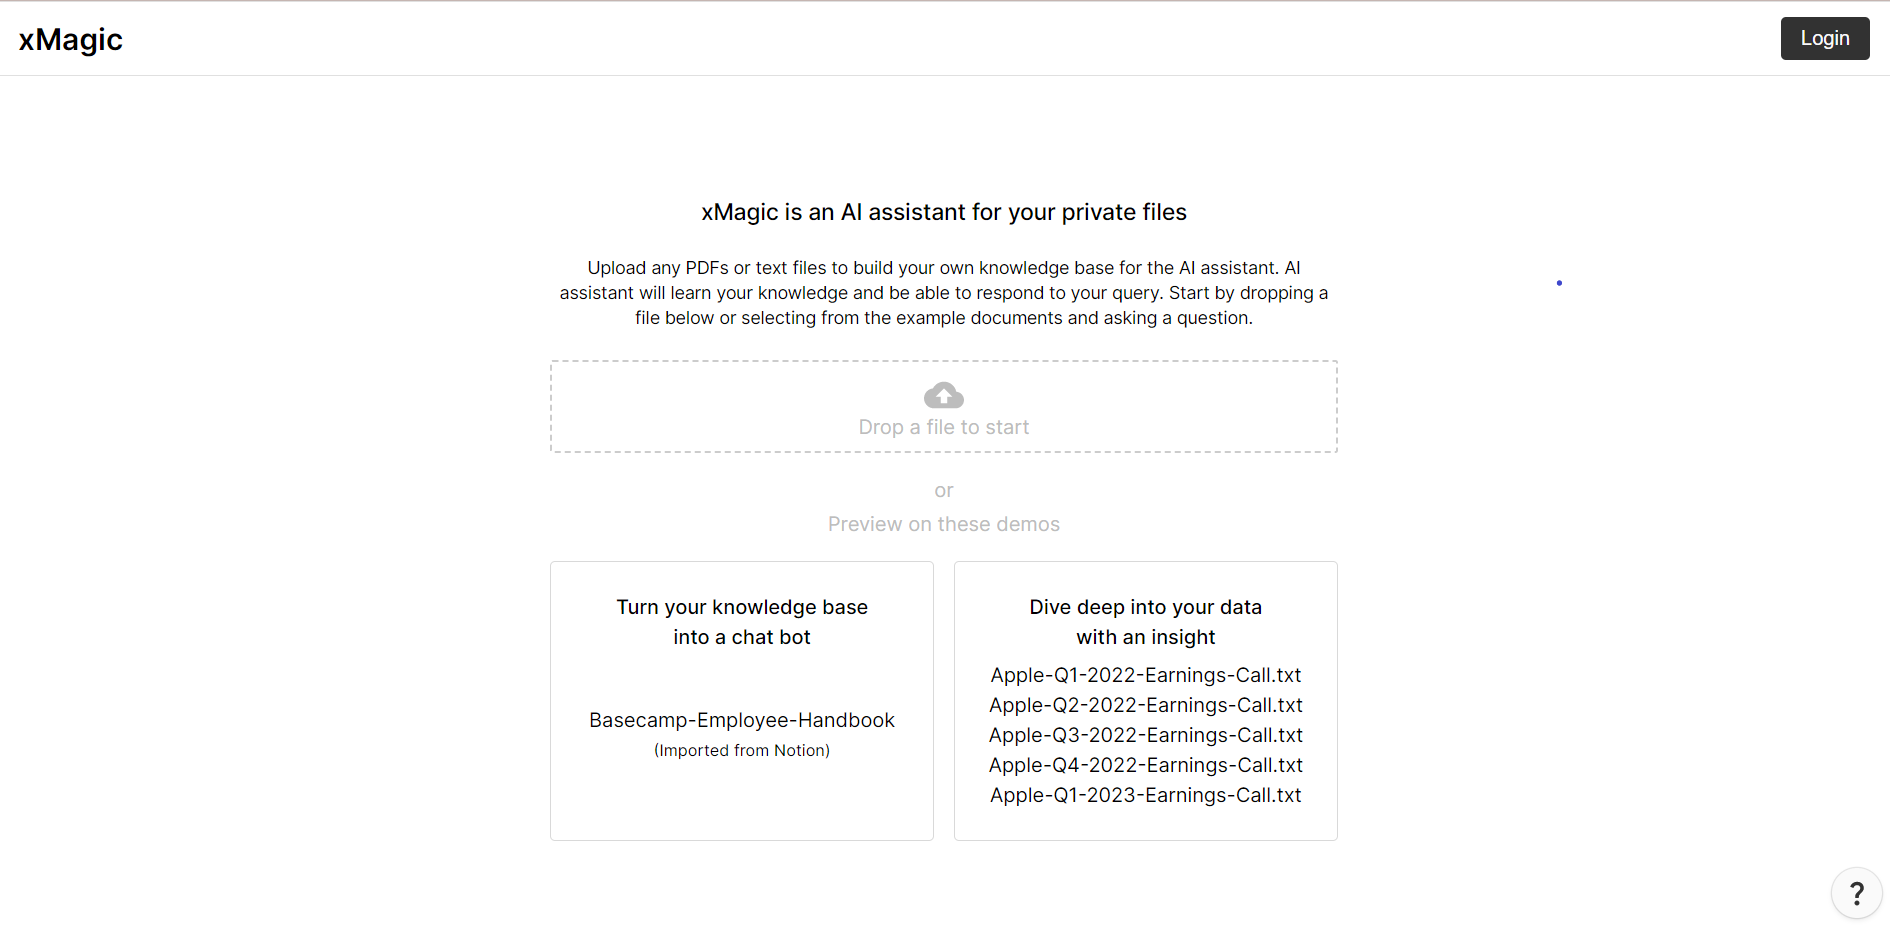The width and height of the screenshot is (1890, 939).
Task: Click the small blue dot at right
Action: click(1559, 283)
